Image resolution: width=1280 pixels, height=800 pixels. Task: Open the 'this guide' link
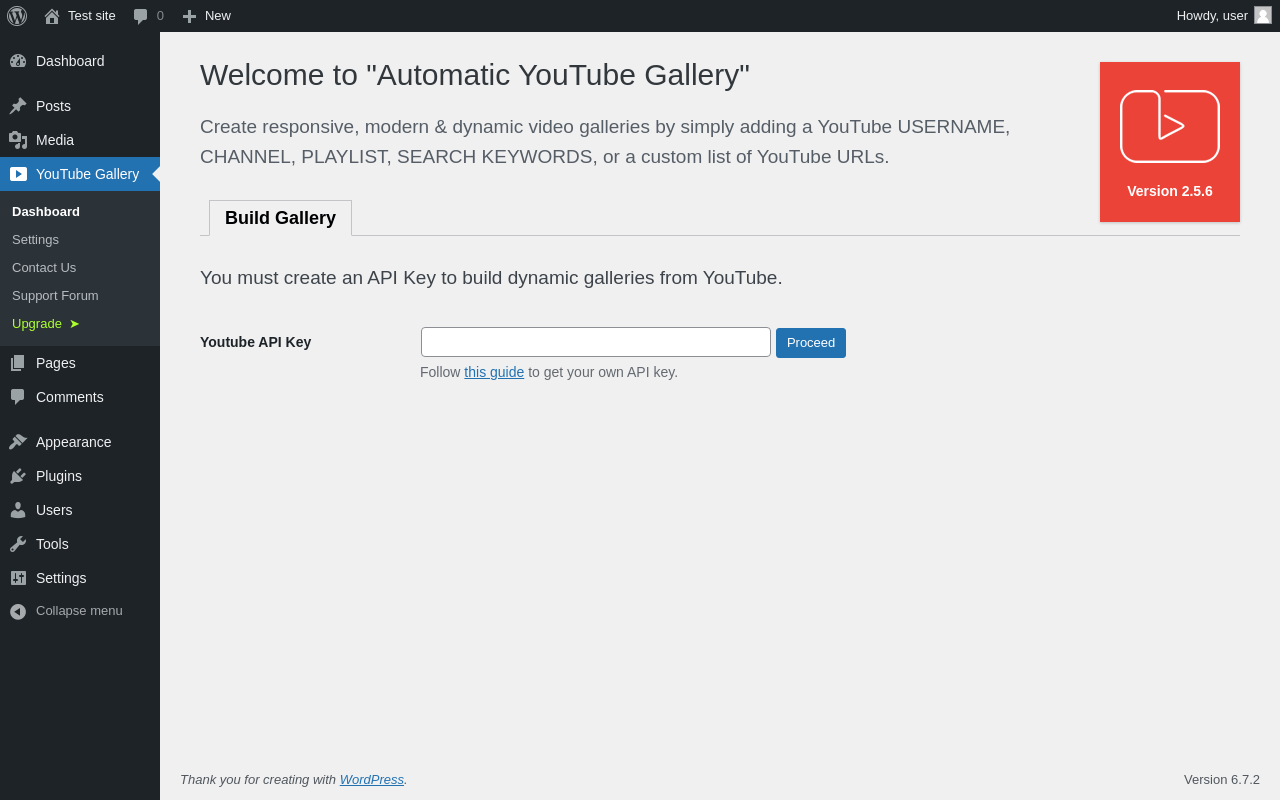(494, 372)
